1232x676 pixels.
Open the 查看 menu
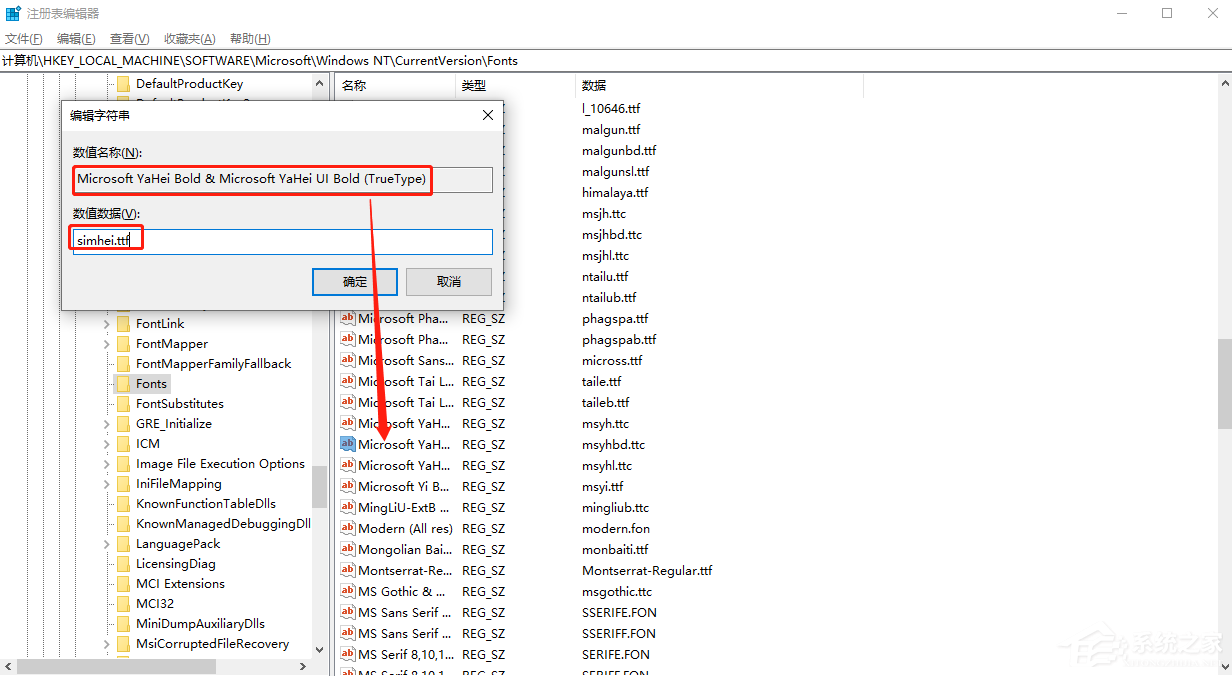[x=128, y=38]
